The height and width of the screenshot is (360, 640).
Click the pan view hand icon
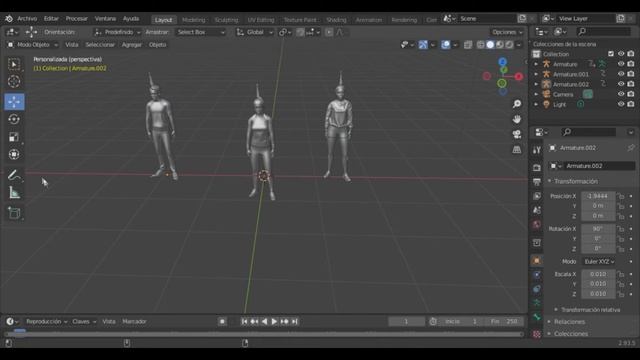click(517, 119)
